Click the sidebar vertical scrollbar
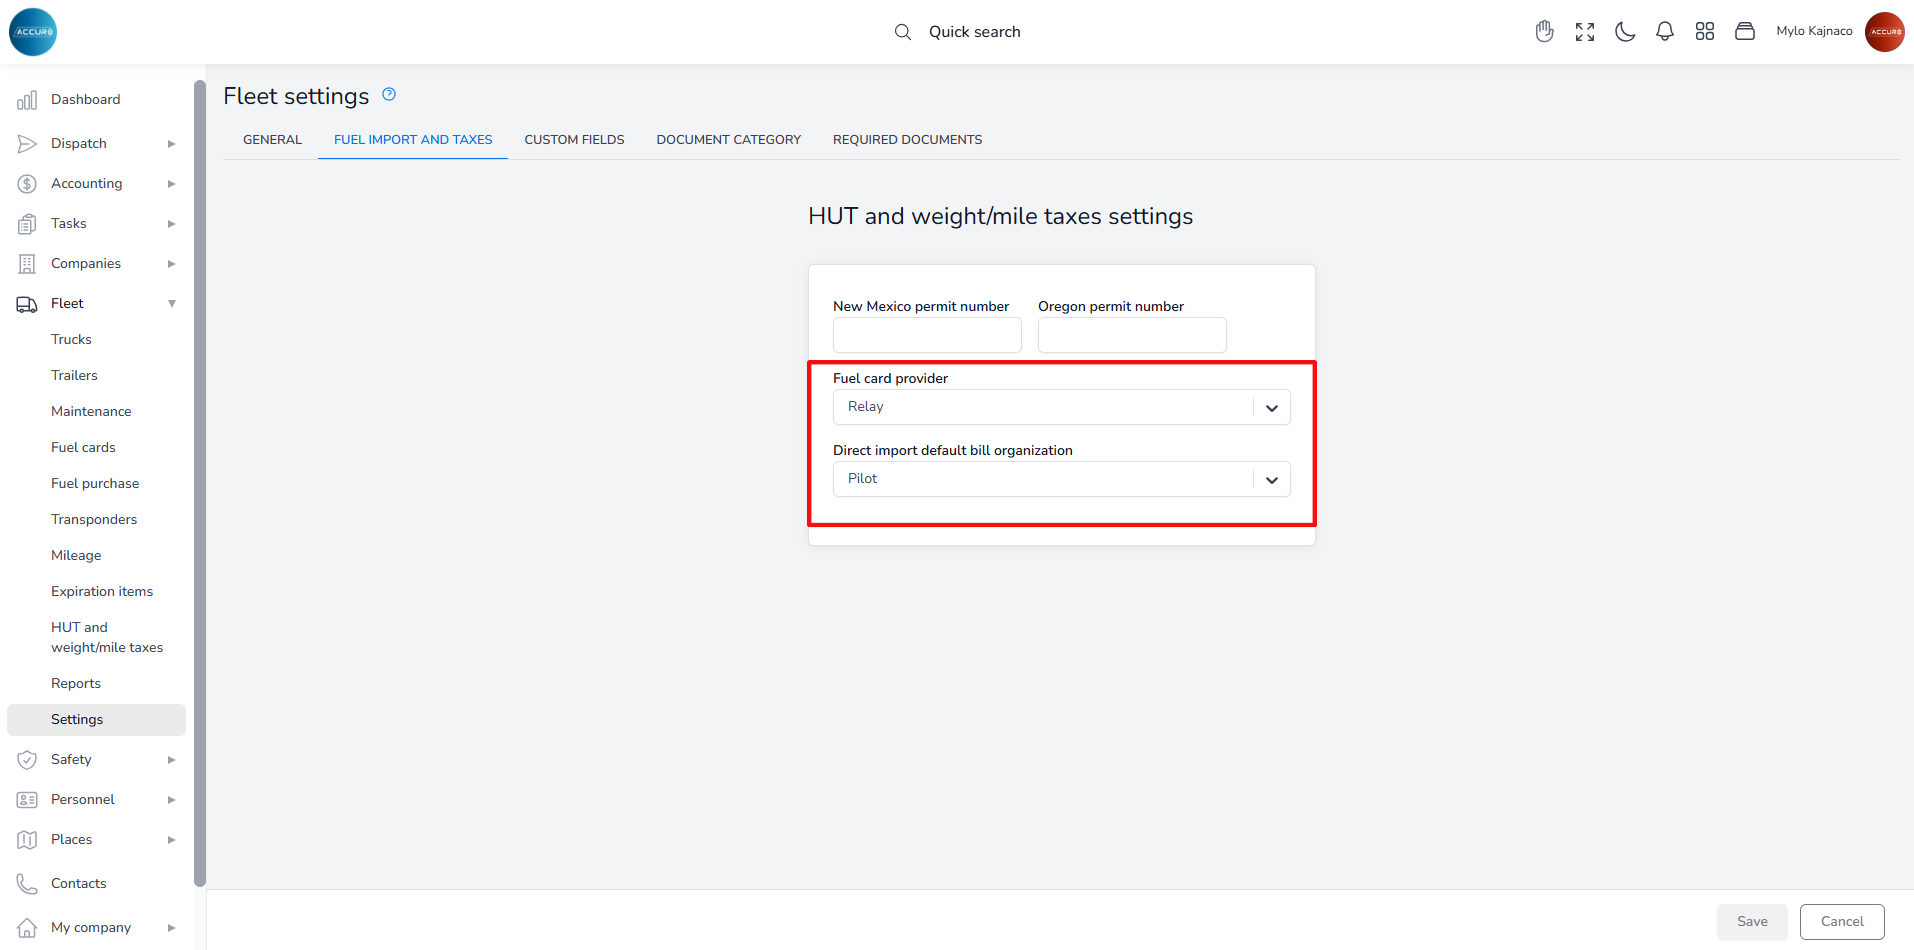 pos(200,480)
